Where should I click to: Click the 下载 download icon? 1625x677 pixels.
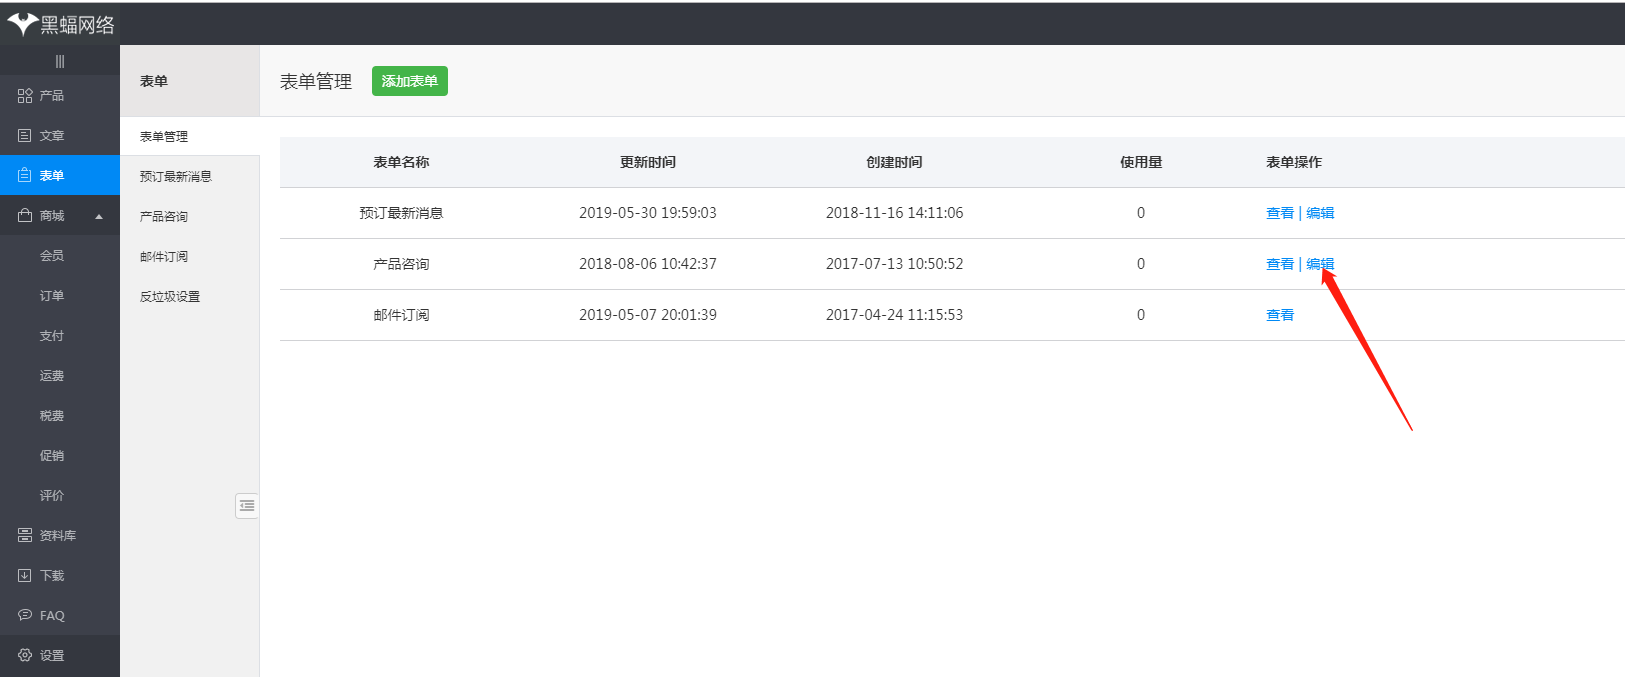[x=25, y=576]
